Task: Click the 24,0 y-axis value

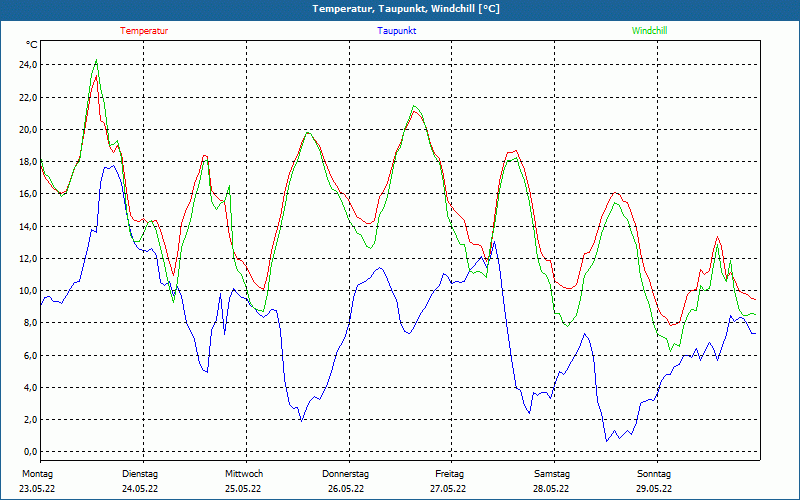Action: 28,65
